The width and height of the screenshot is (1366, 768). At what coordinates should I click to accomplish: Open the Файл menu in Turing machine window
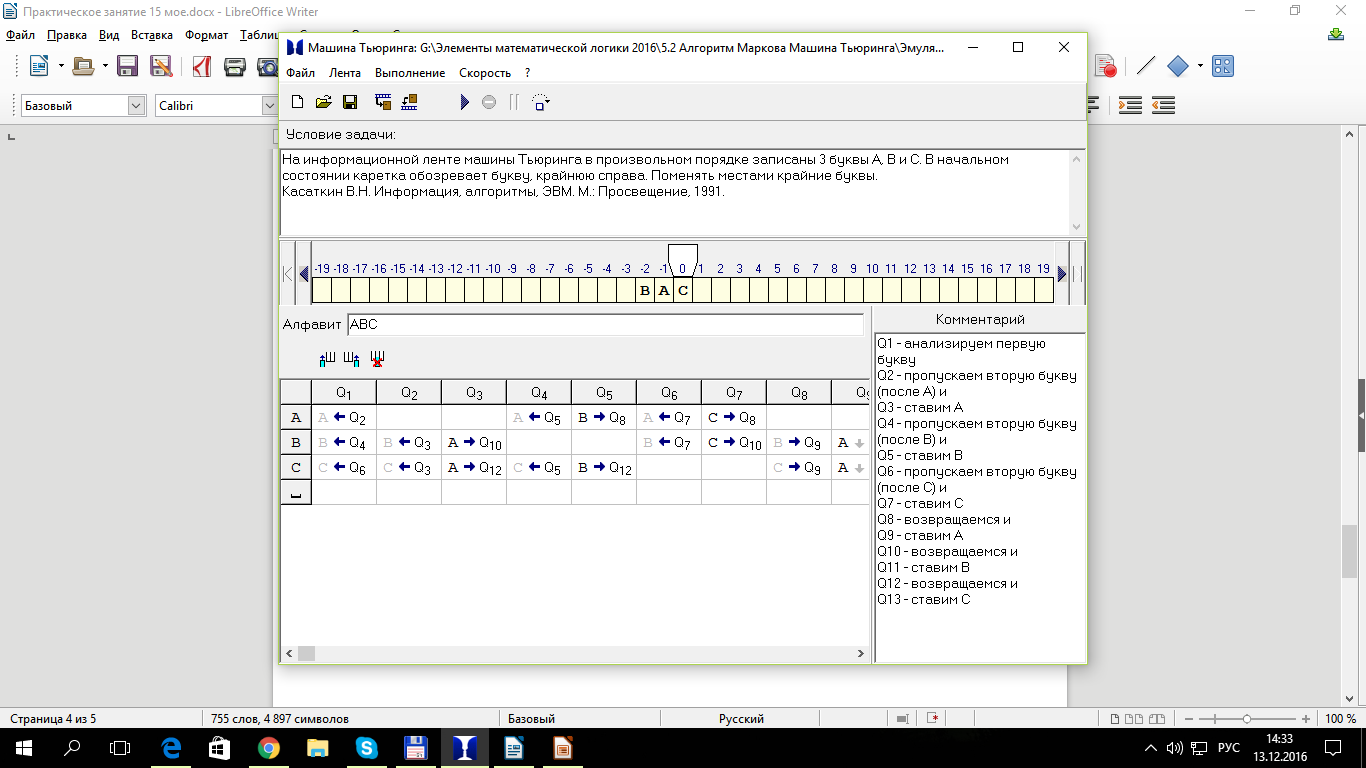pyautogui.click(x=300, y=73)
